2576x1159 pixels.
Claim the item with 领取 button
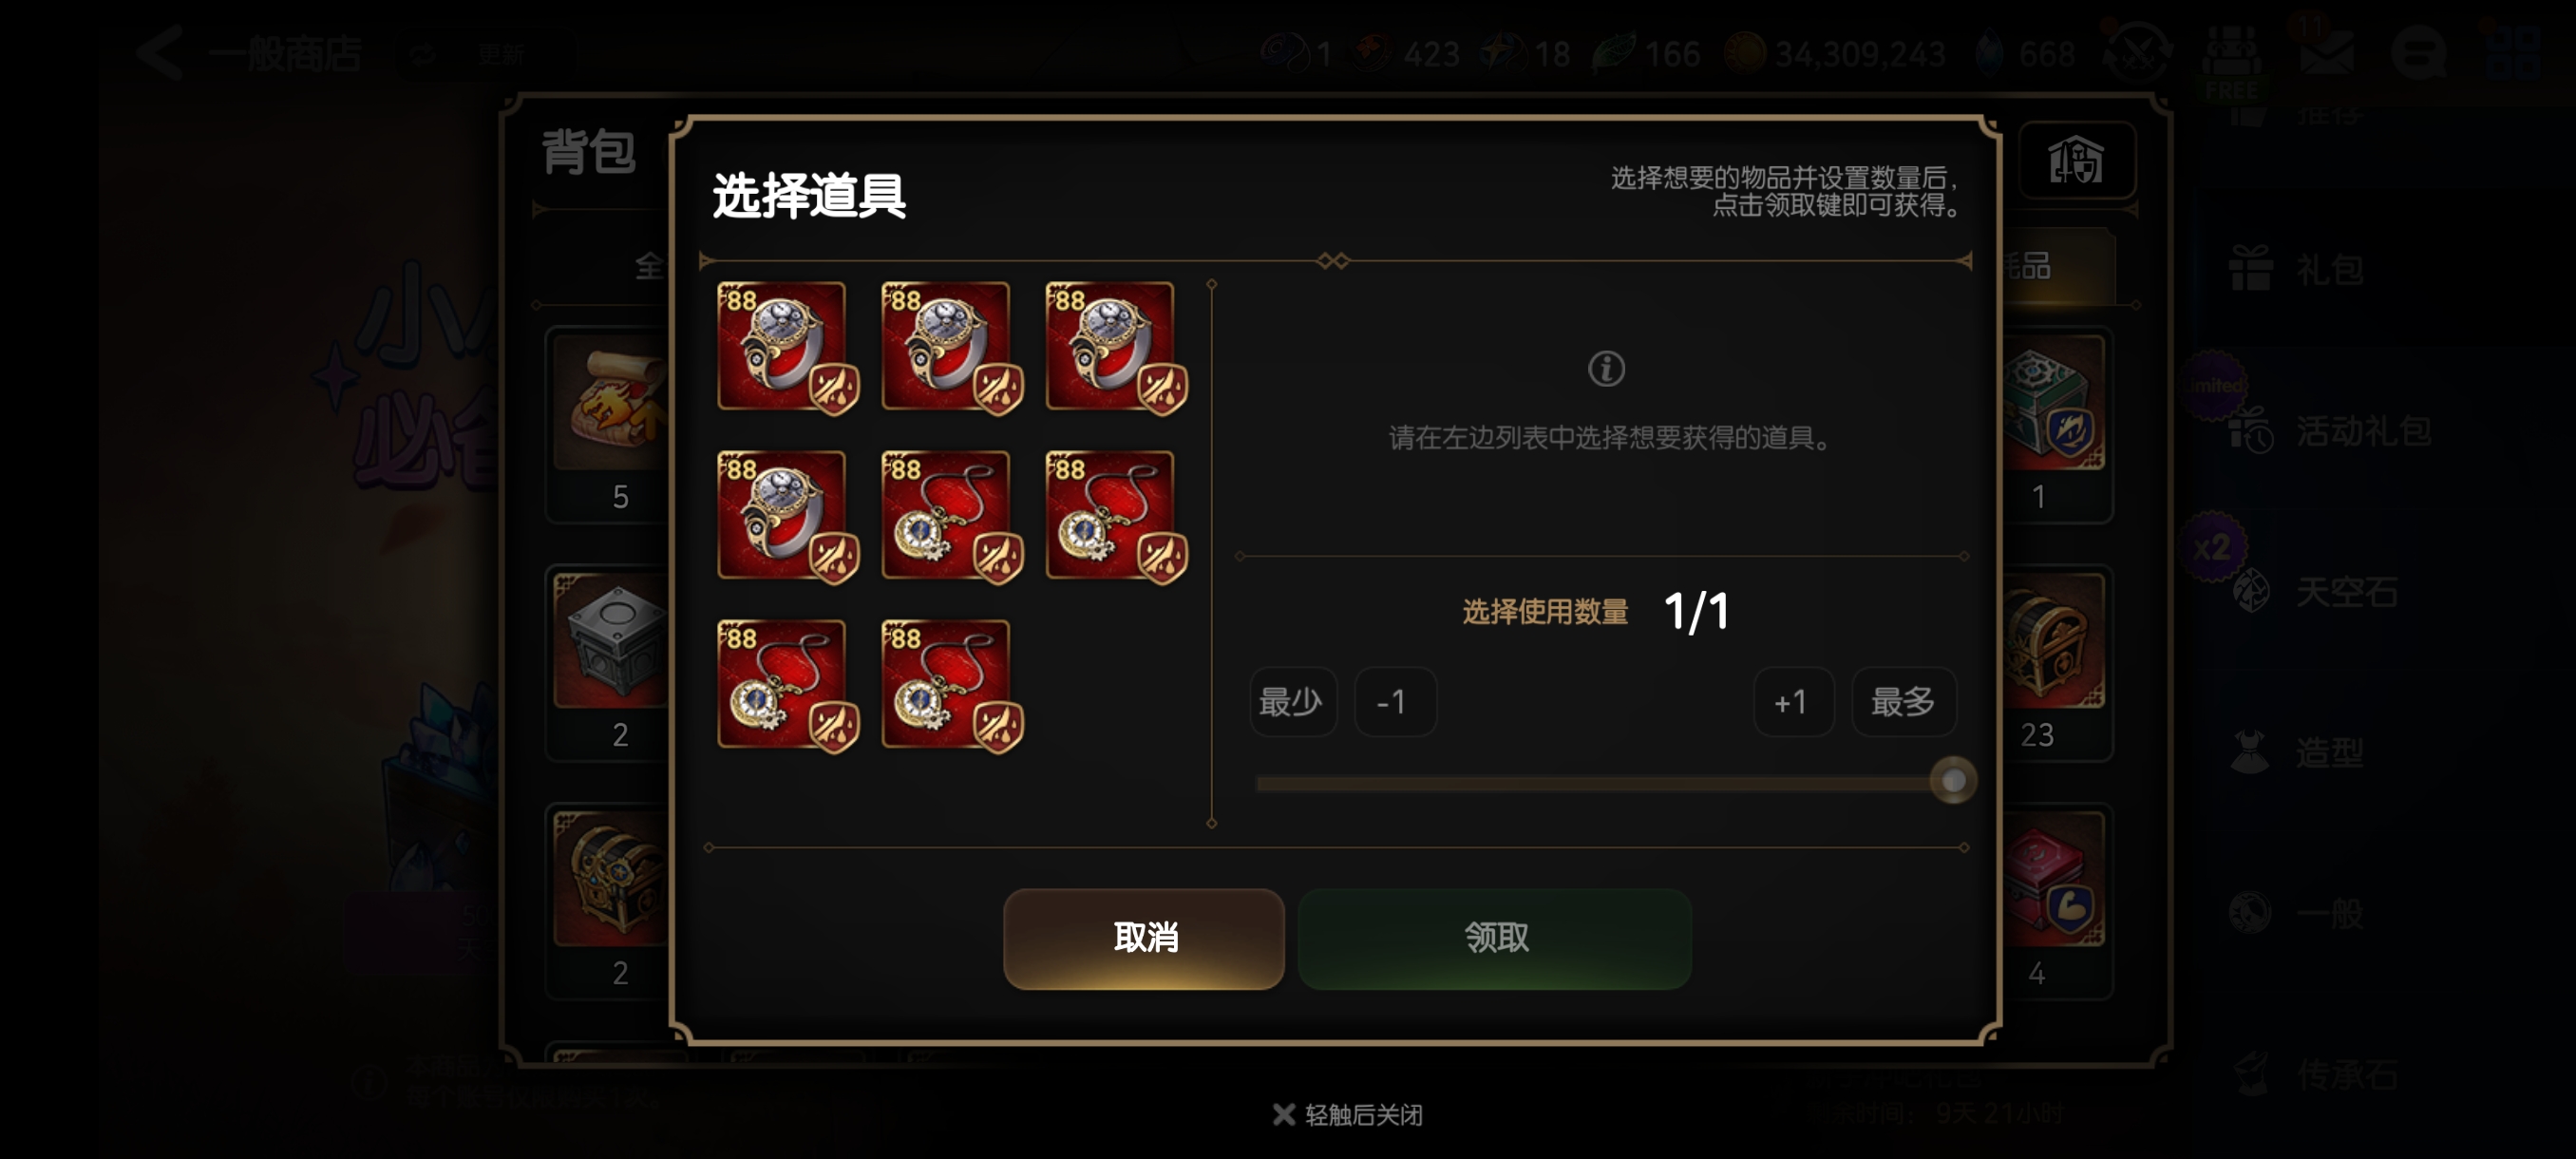point(1494,938)
